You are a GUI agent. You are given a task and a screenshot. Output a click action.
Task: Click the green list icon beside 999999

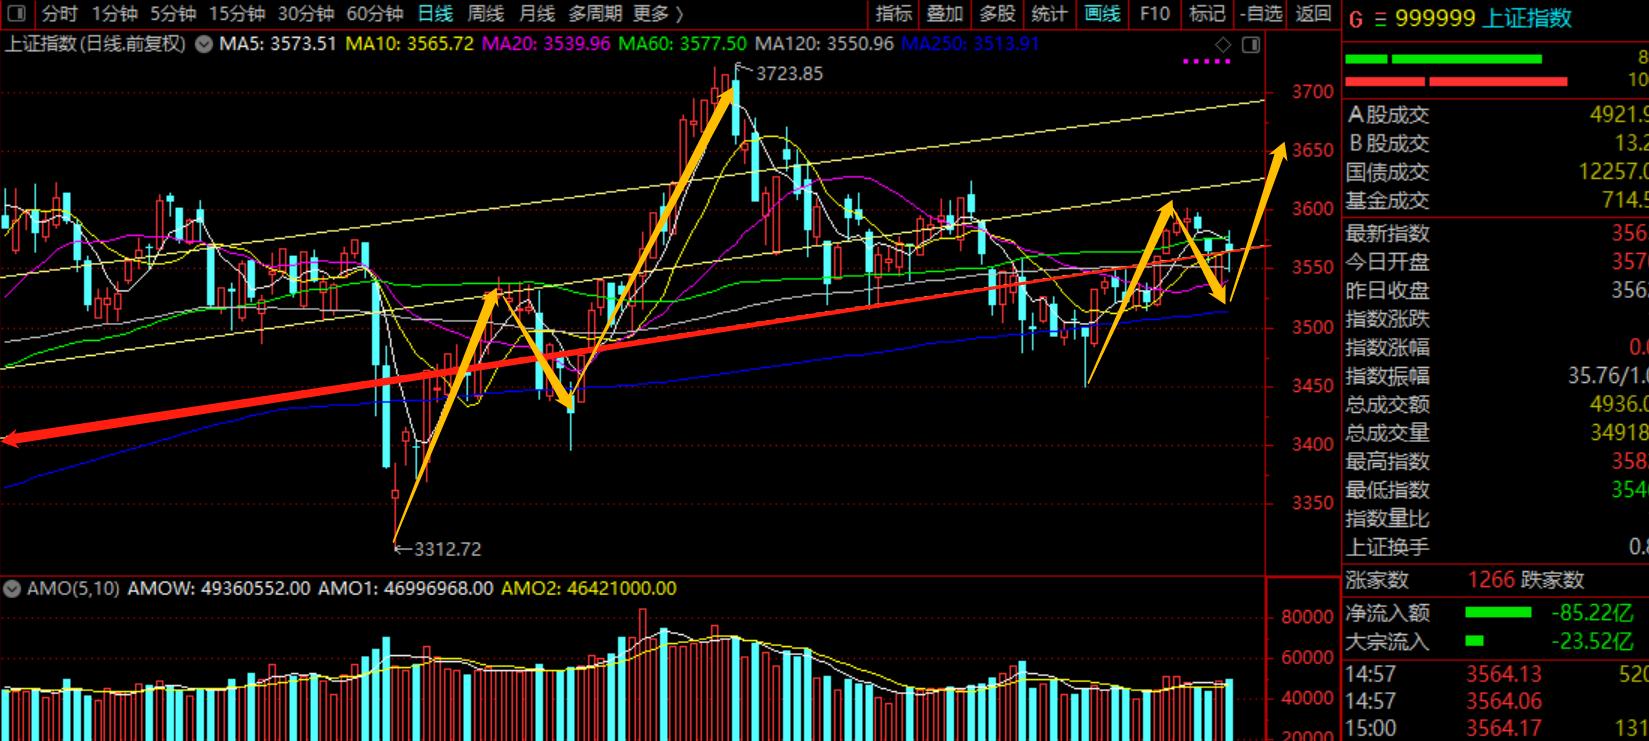[x=1381, y=19]
